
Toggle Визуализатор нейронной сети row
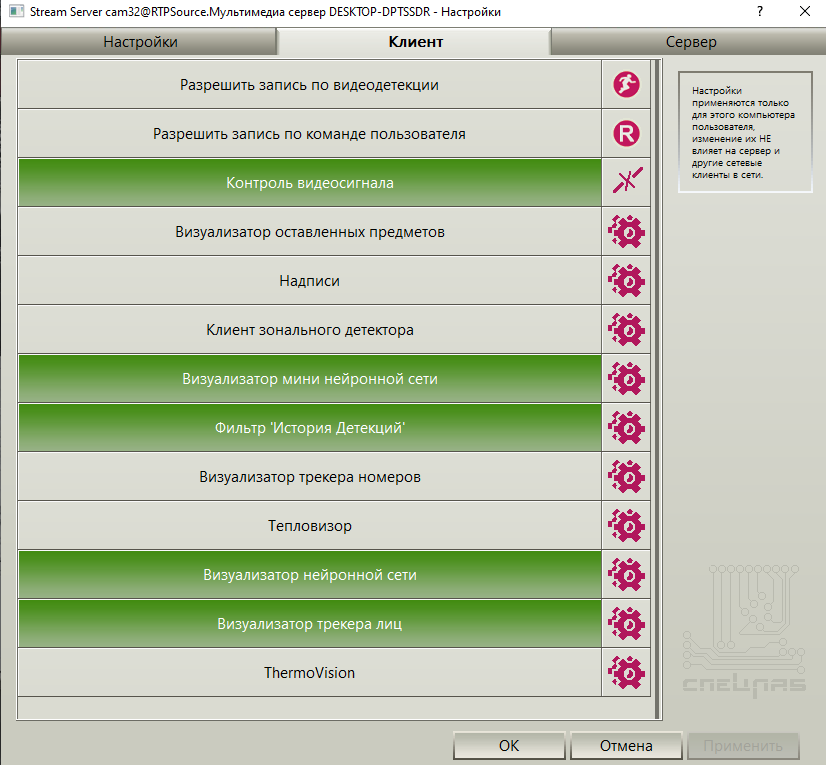310,574
